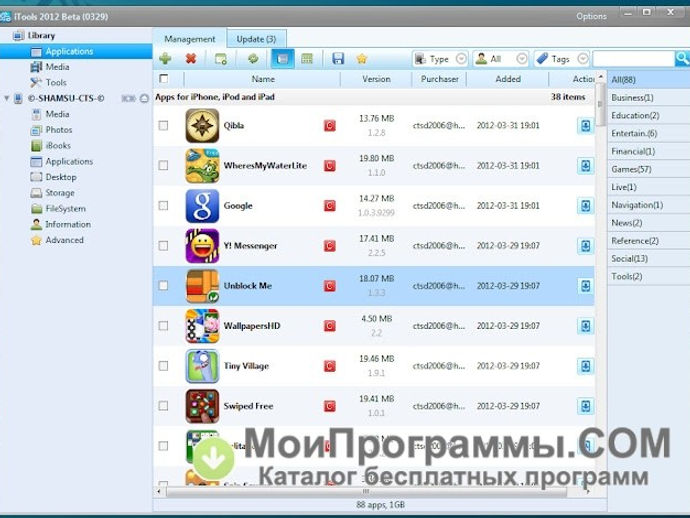The height and width of the screenshot is (518, 690).
Task: Switch to the Management tab
Action: click(190, 39)
